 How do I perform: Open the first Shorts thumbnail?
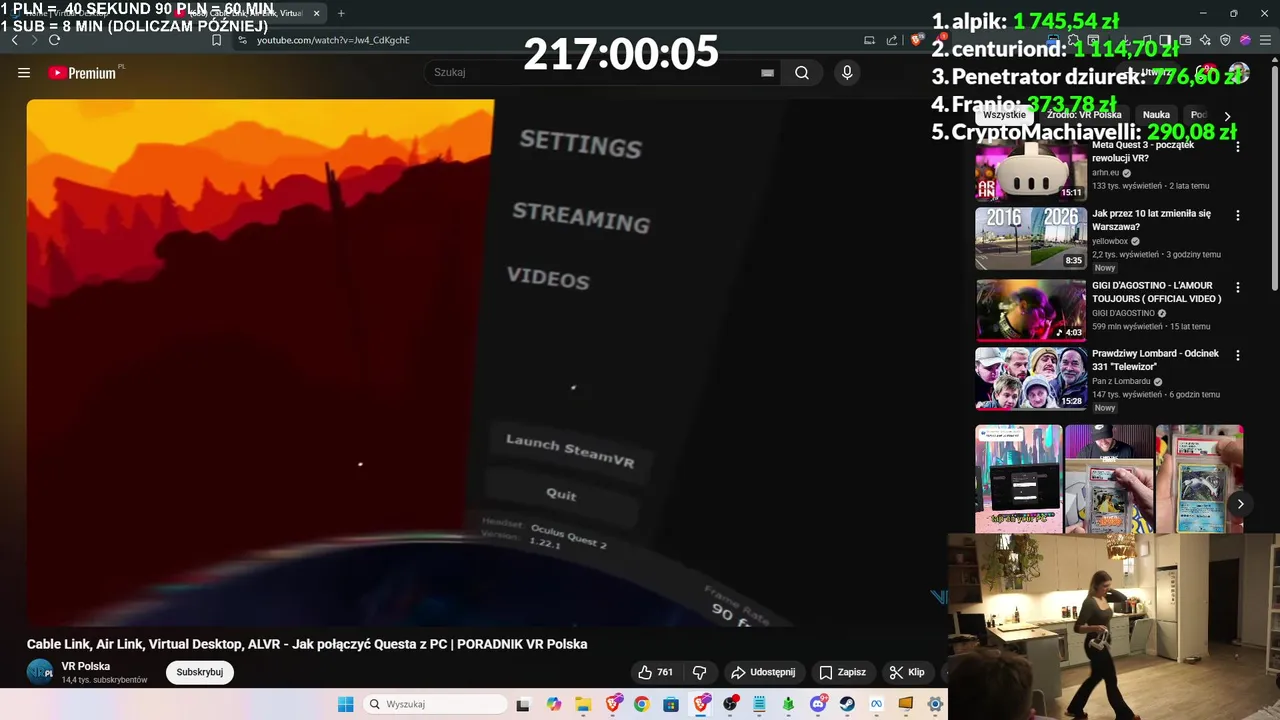tap(1019, 479)
